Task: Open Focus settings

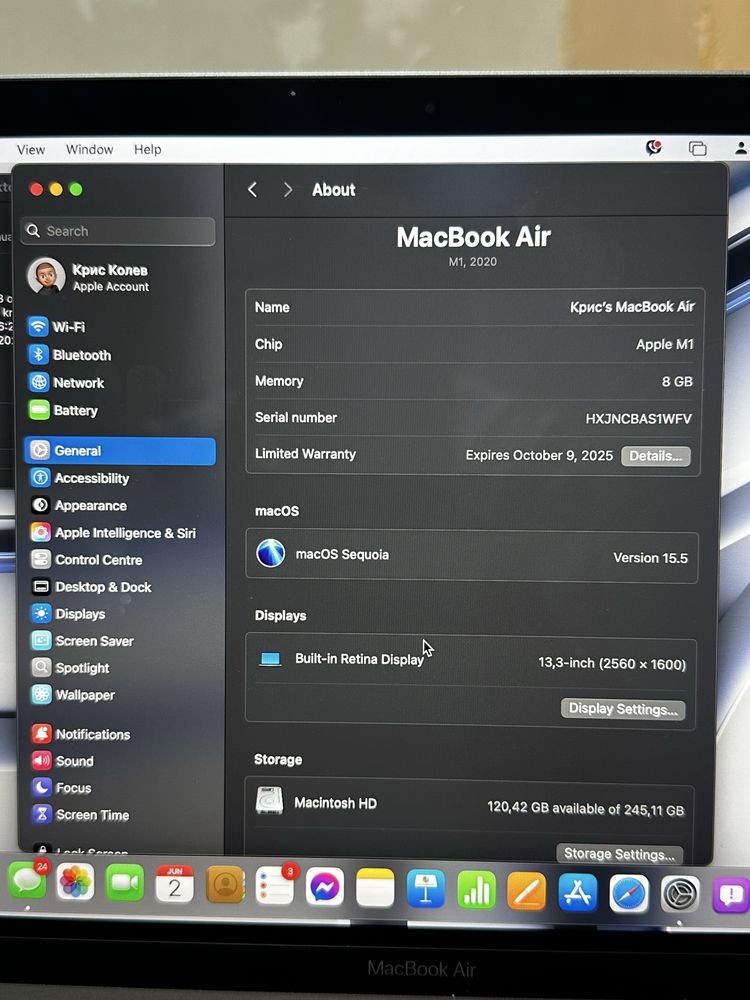Action: [120, 788]
